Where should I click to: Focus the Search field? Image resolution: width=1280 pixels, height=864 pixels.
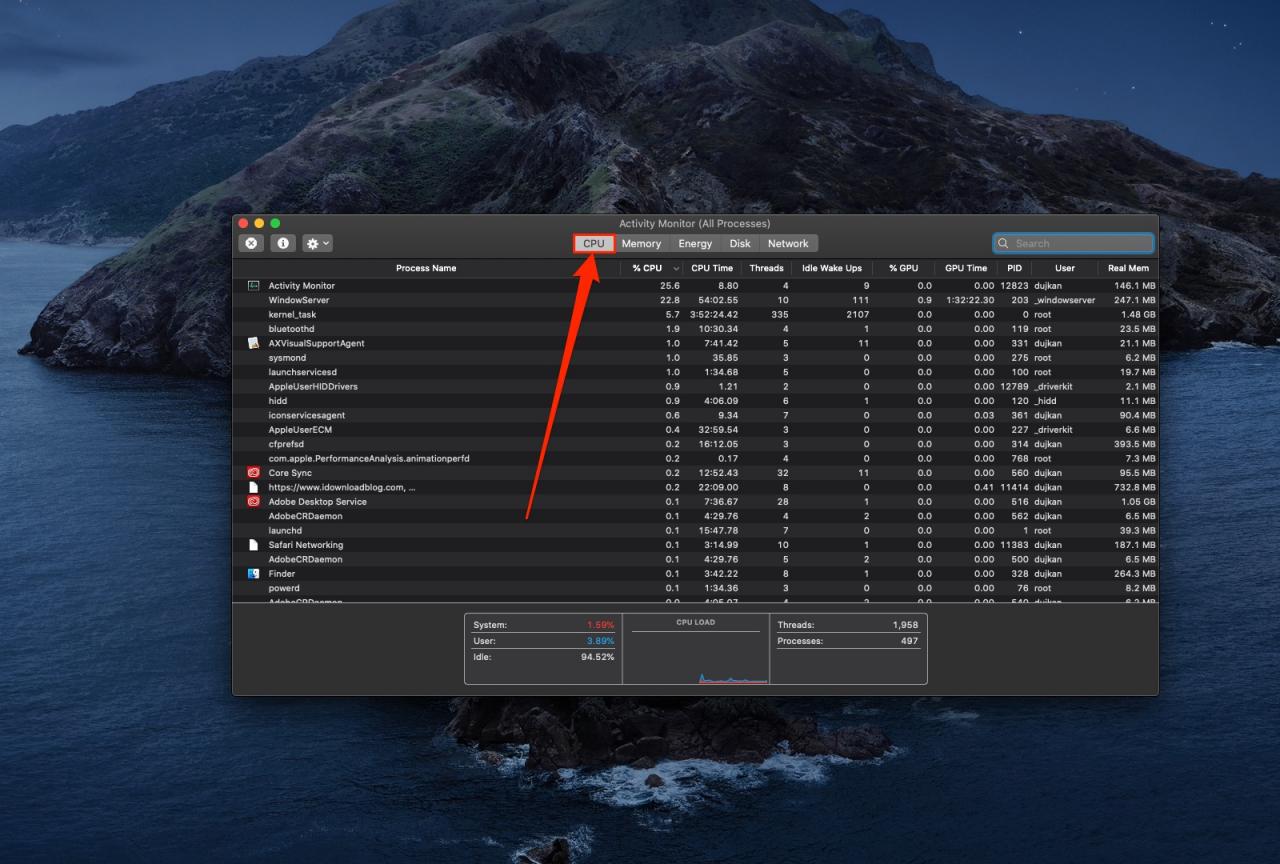click(x=1073, y=243)
